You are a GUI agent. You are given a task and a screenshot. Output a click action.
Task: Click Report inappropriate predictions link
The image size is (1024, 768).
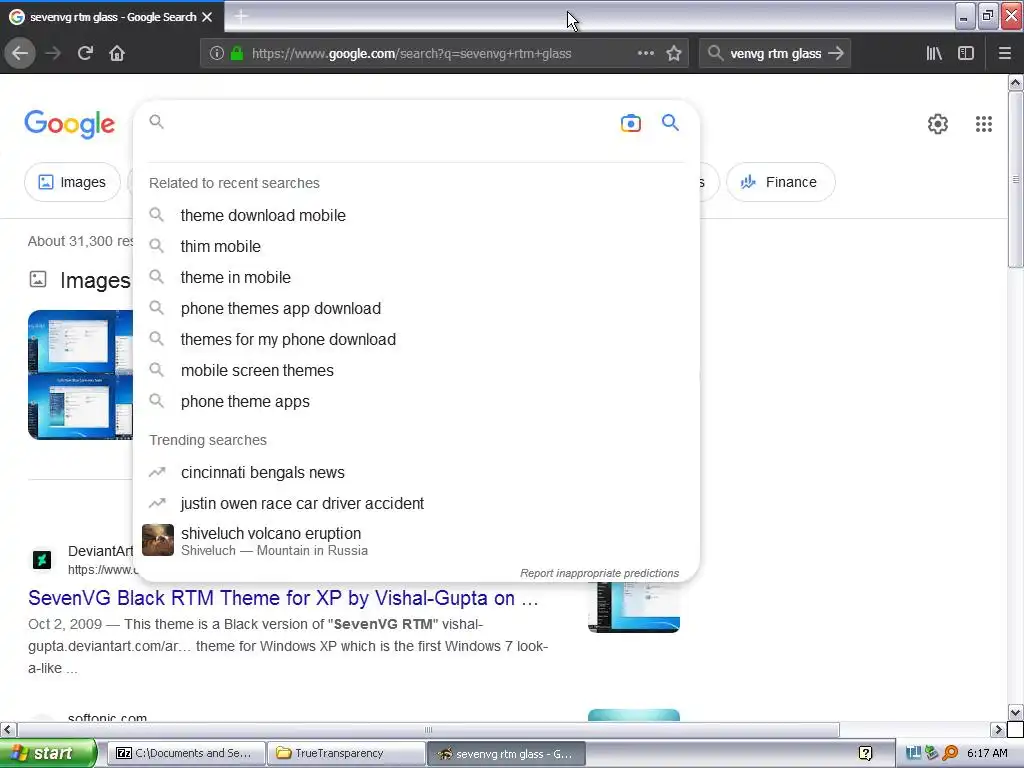pyautogui.click(x=600, y=573)
